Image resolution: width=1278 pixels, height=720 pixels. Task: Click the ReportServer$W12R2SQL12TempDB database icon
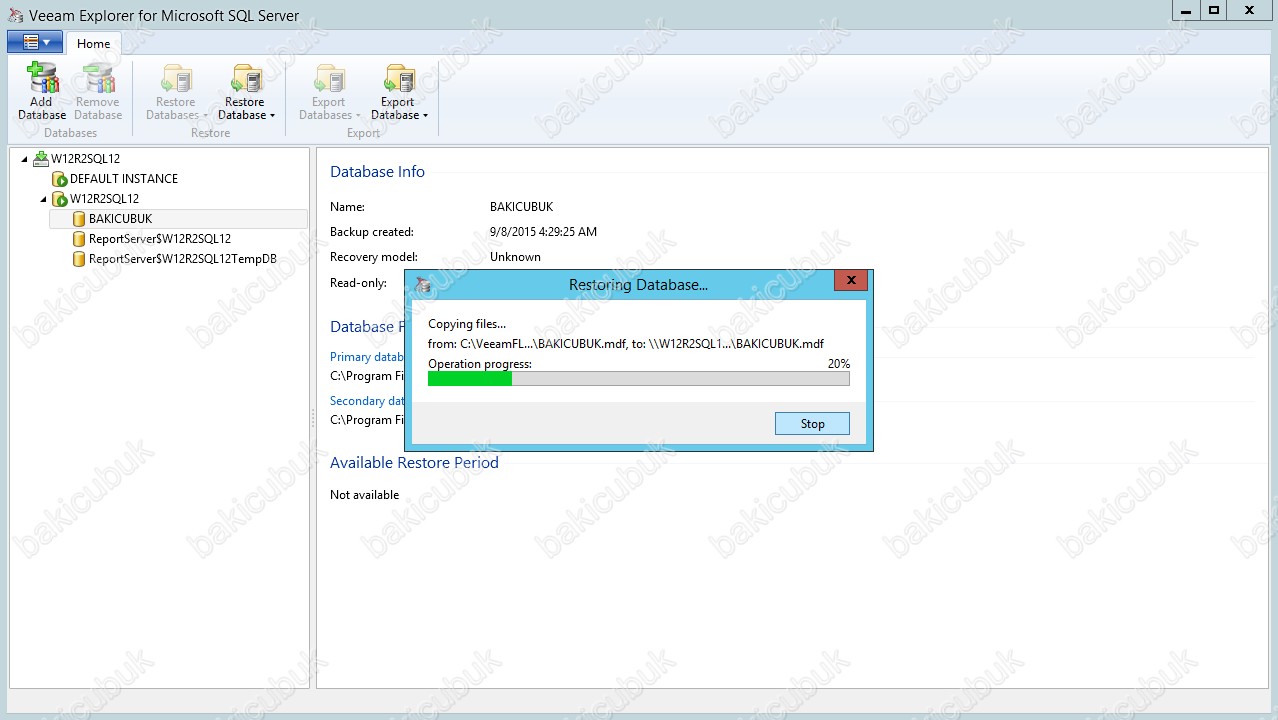click(80, 259)
